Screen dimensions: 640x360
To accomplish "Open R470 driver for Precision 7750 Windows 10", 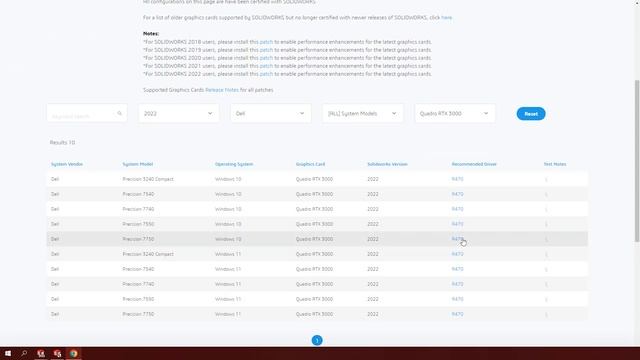I will 457,239.
